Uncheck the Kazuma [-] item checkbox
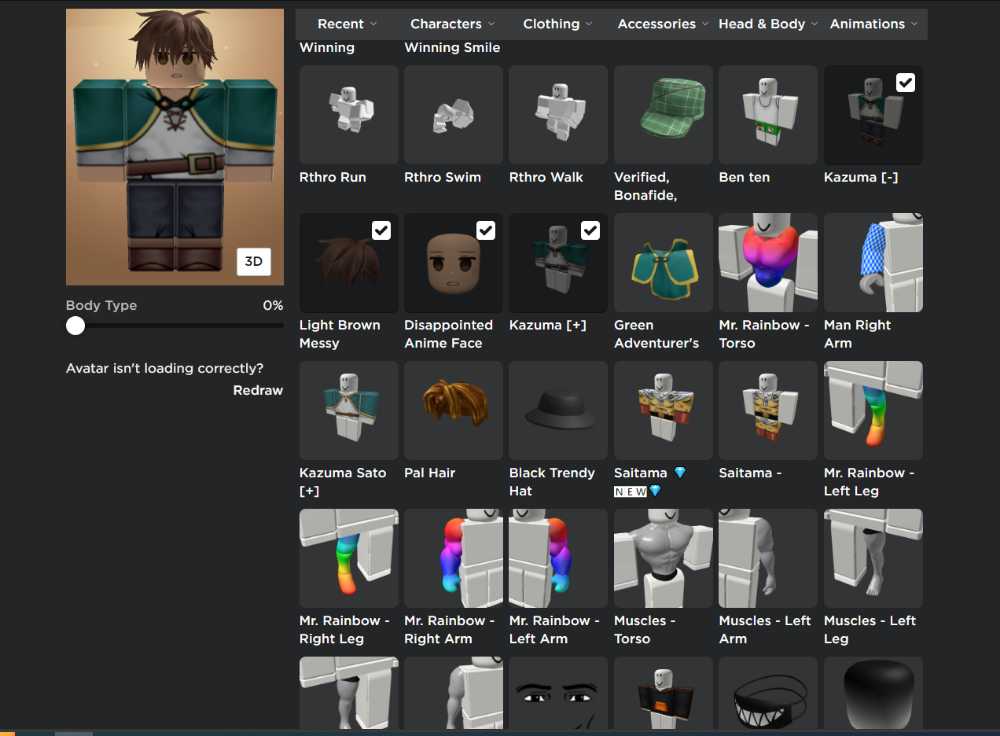Image resolution: width=1000 pixels, height=736 pixels. coord(906,83)
